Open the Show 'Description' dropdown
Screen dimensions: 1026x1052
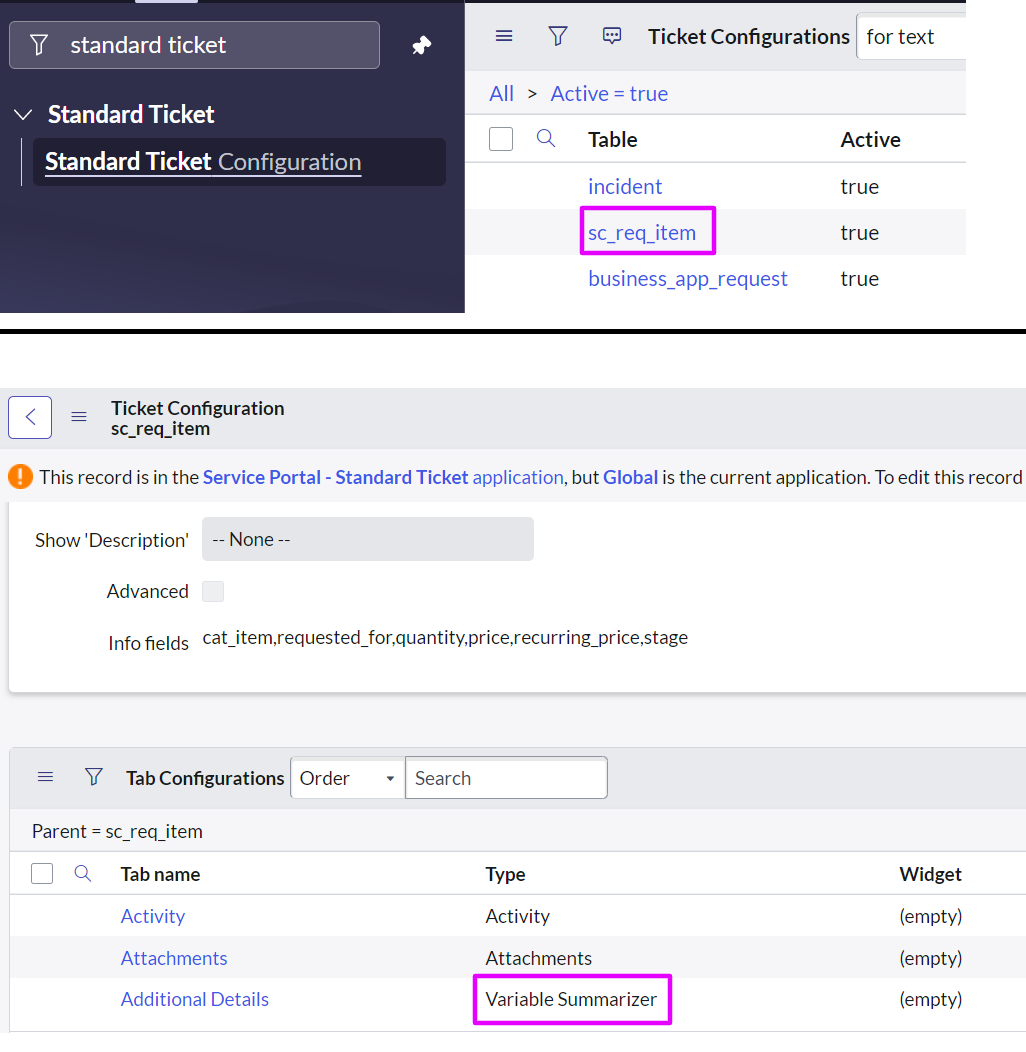point(368,539)
